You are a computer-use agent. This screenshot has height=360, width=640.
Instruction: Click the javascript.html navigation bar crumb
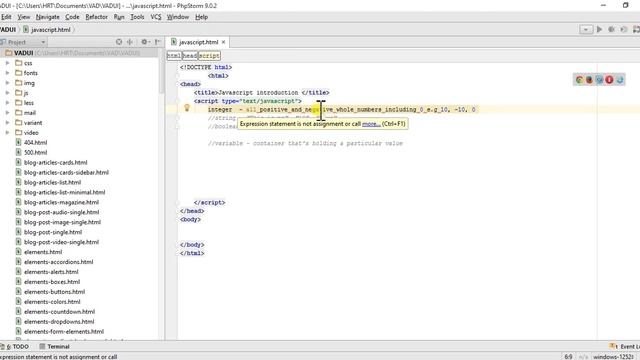click(47, 29)
